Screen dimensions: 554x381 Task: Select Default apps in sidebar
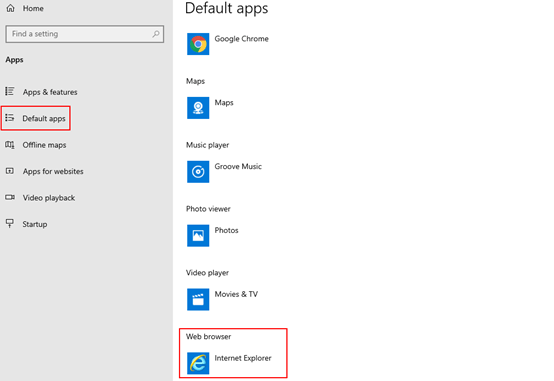[x=44, y=118]
